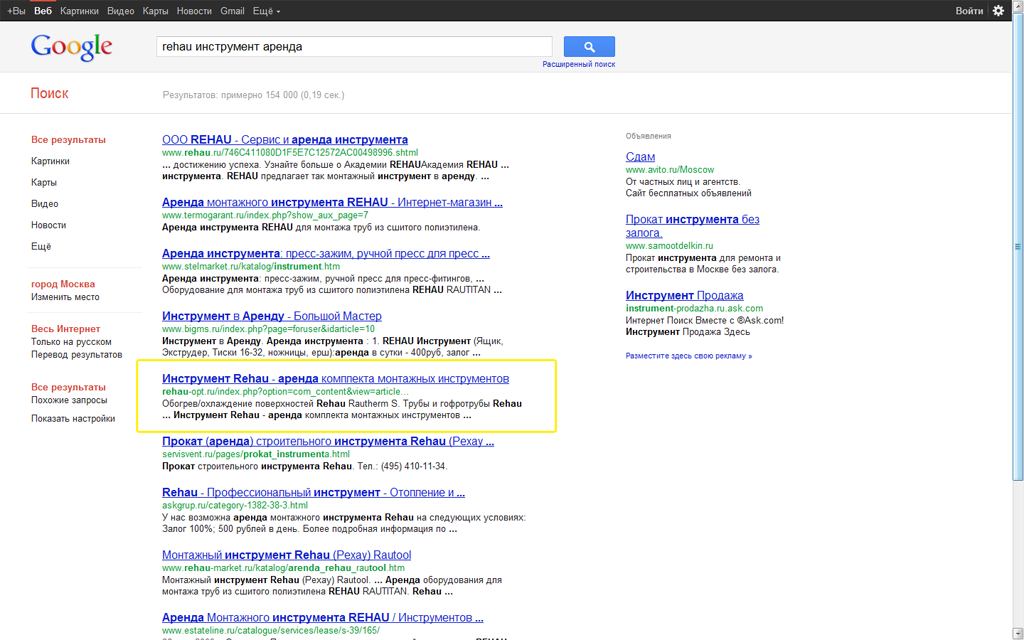Click Показать настройки in sidebar
Image resolution: width=1024 pixels, height=640 pixels.
(x=73, y=419)
